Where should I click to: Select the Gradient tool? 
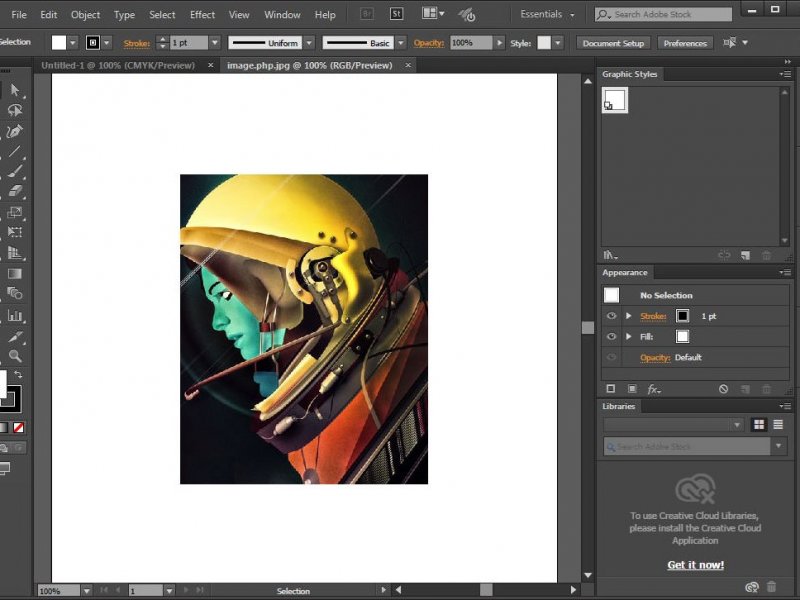click(15, 273)
